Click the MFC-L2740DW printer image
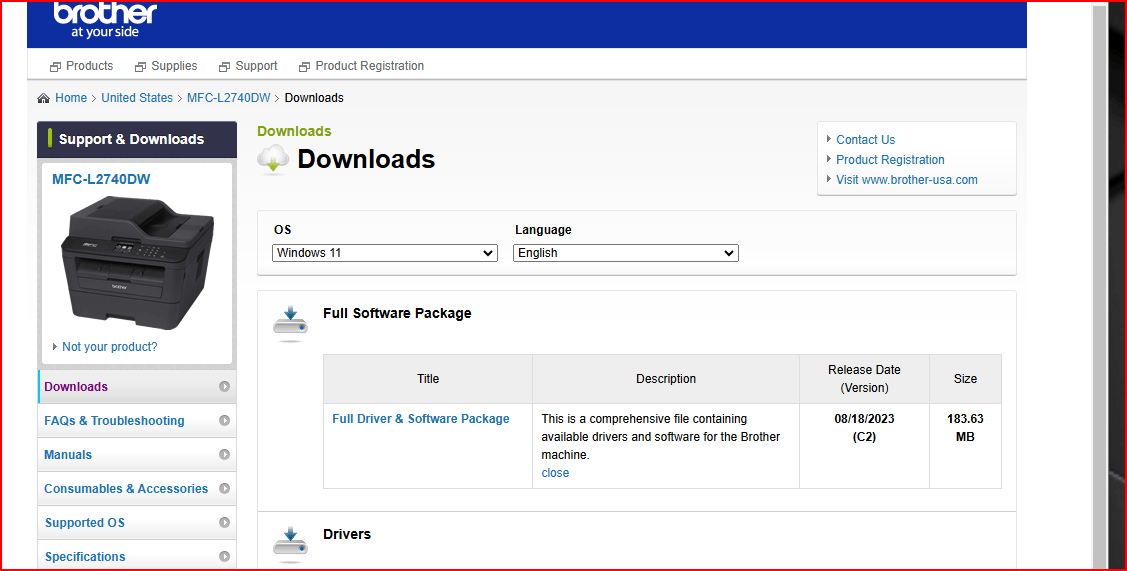The height and width of the screenshot is (571, 1127). (136, 262)
